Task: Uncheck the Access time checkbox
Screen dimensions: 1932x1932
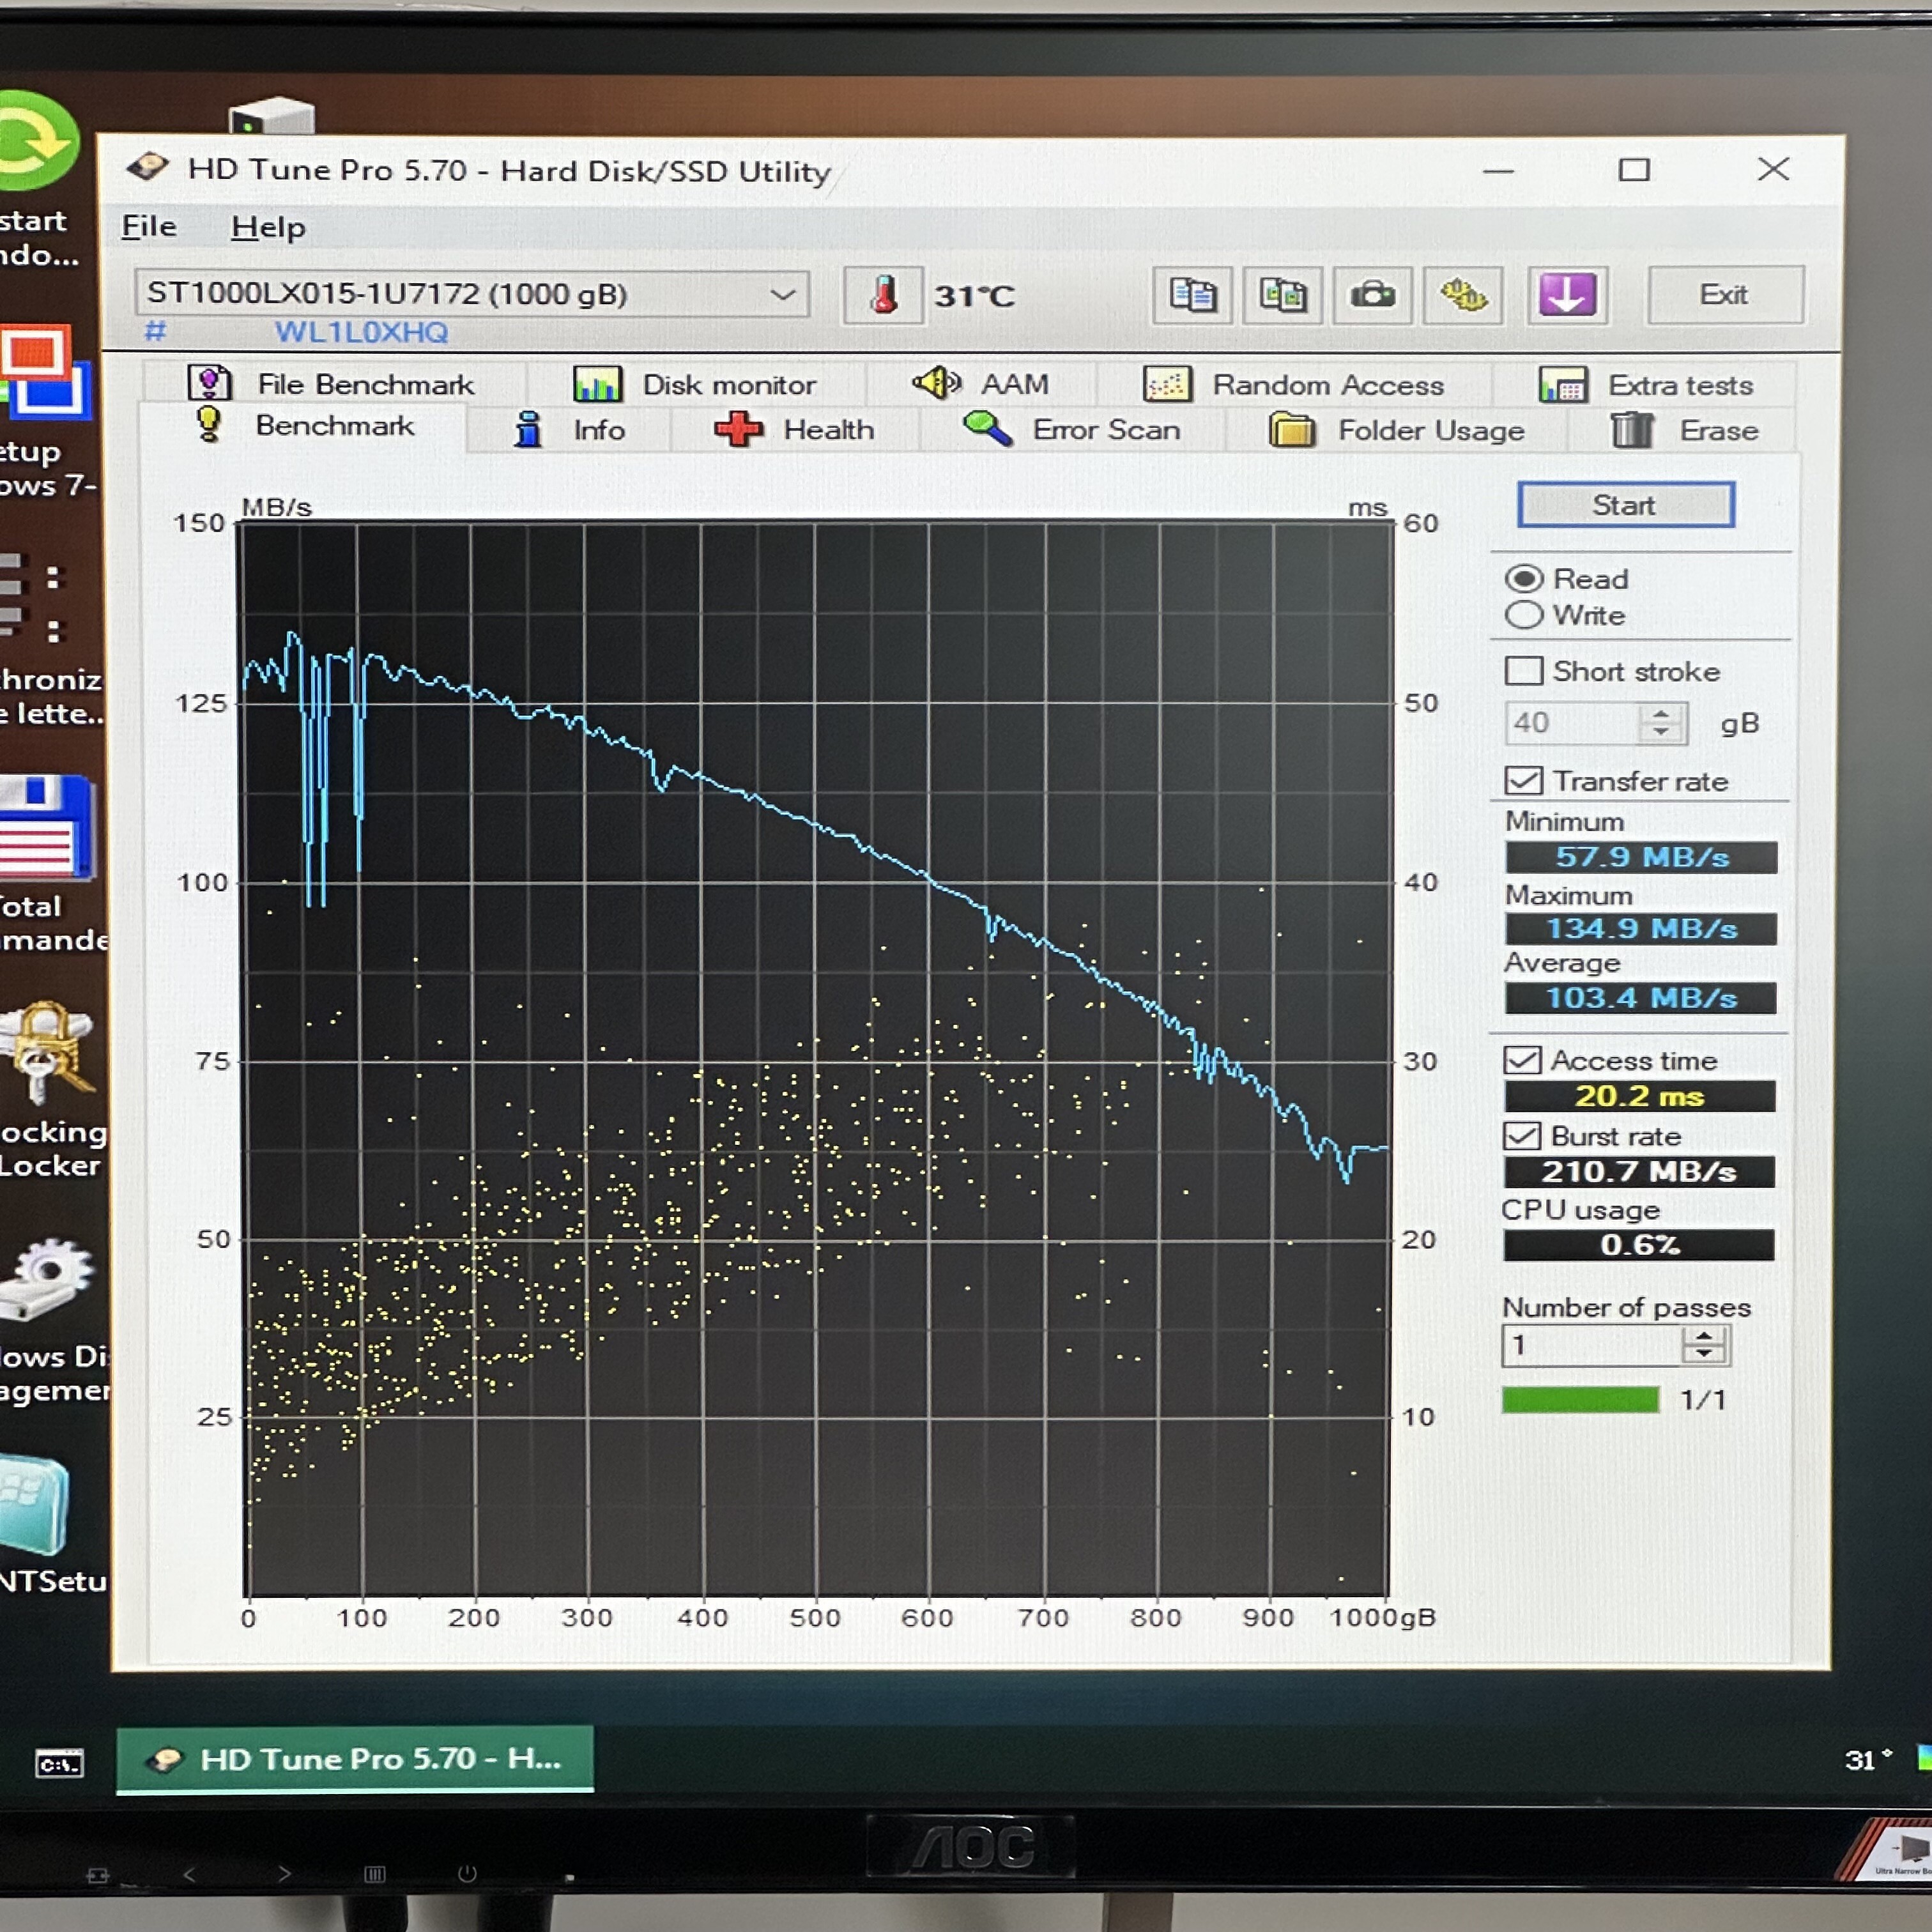Action: 1522,1060
